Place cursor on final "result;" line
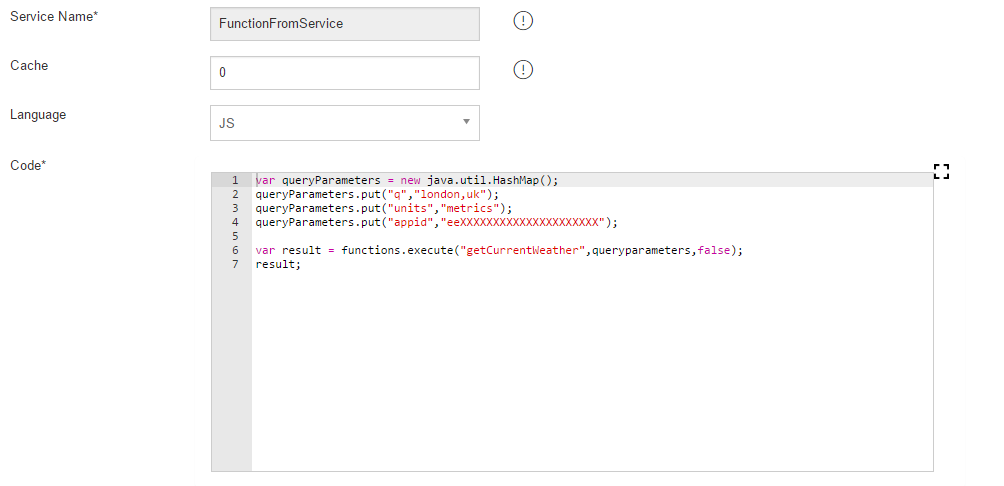 (x=278, y=264)
